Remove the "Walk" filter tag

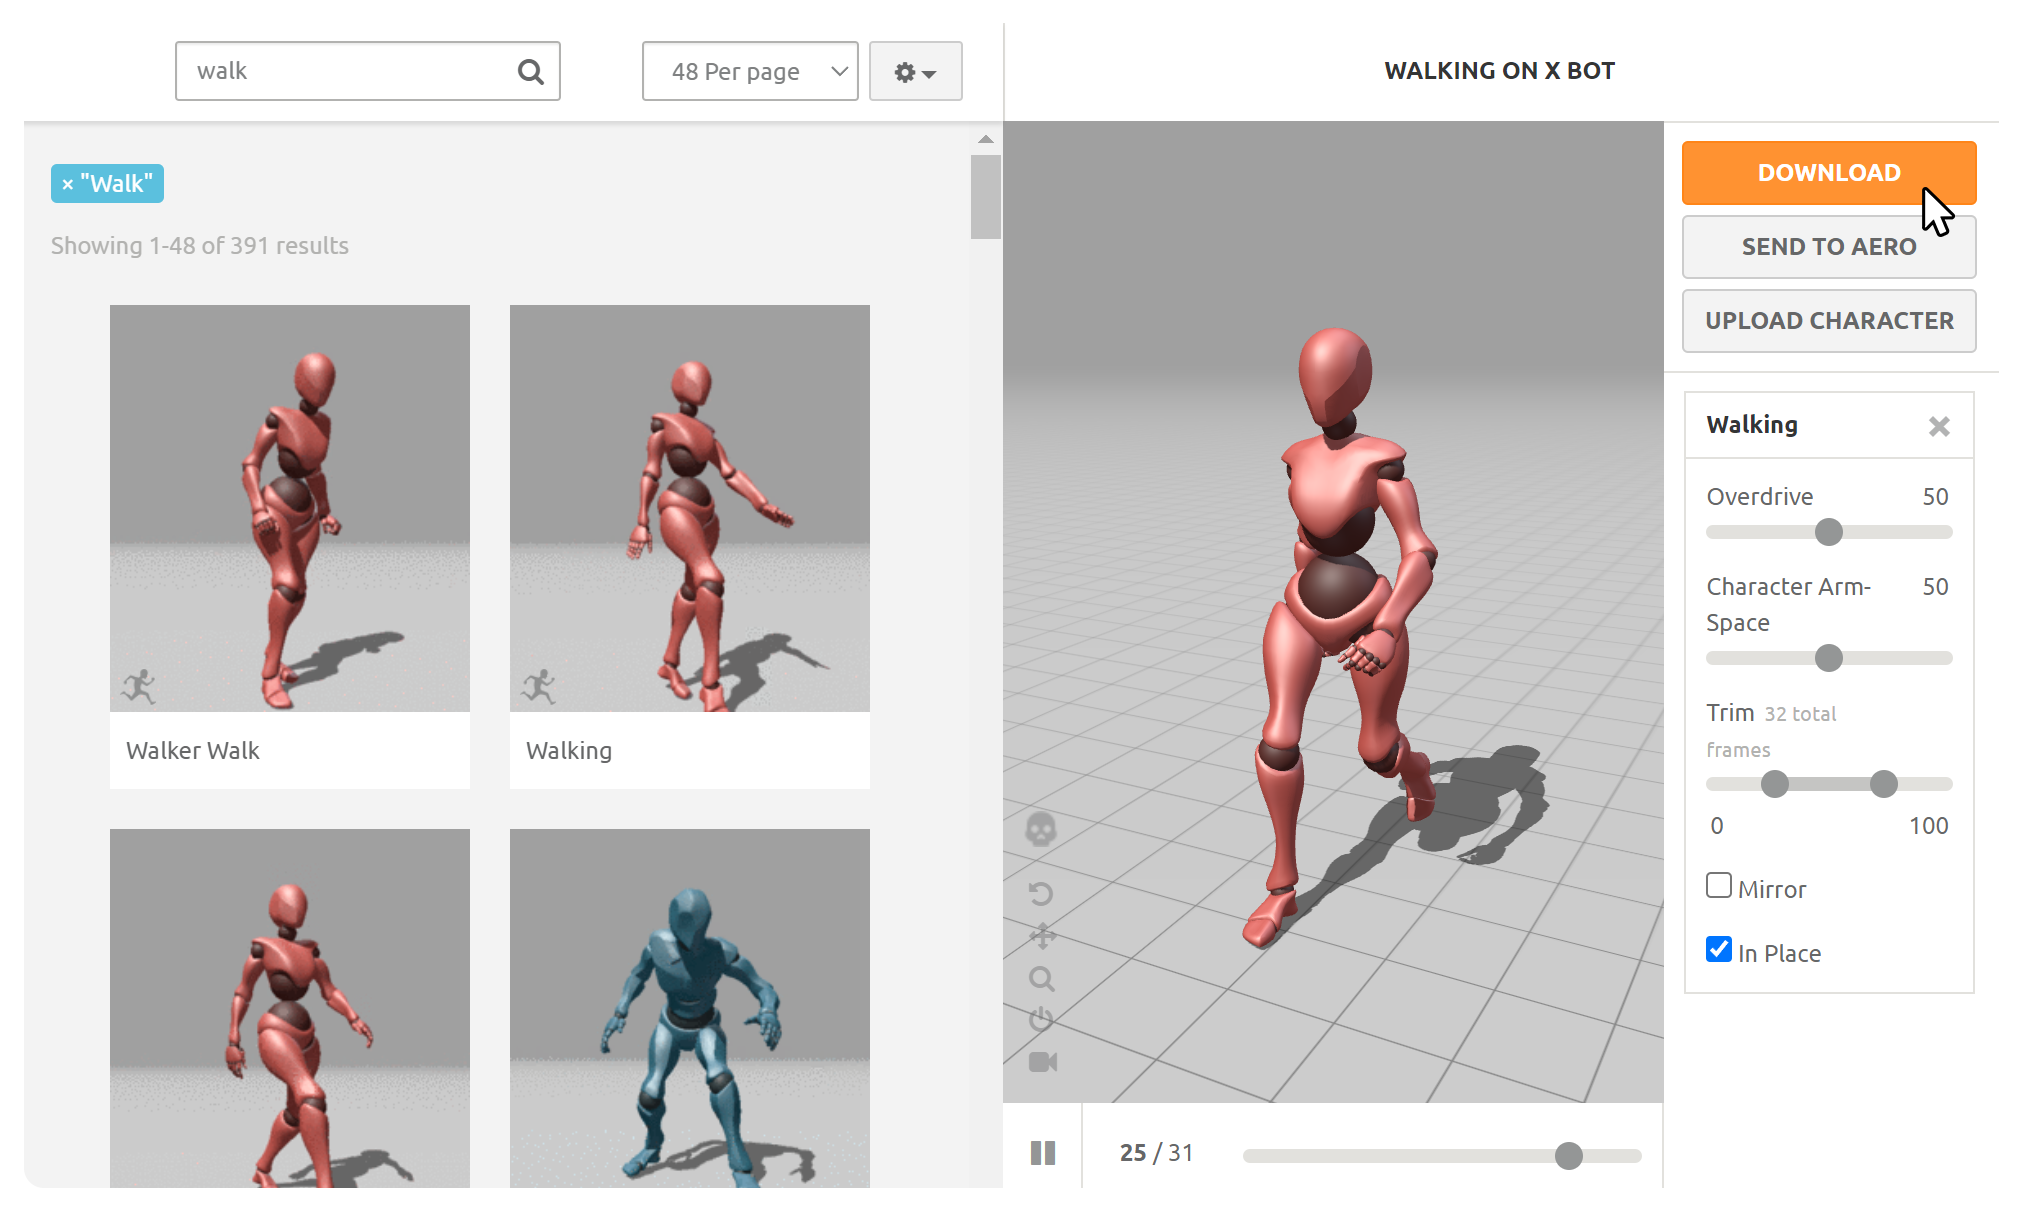tap(67, 185)
